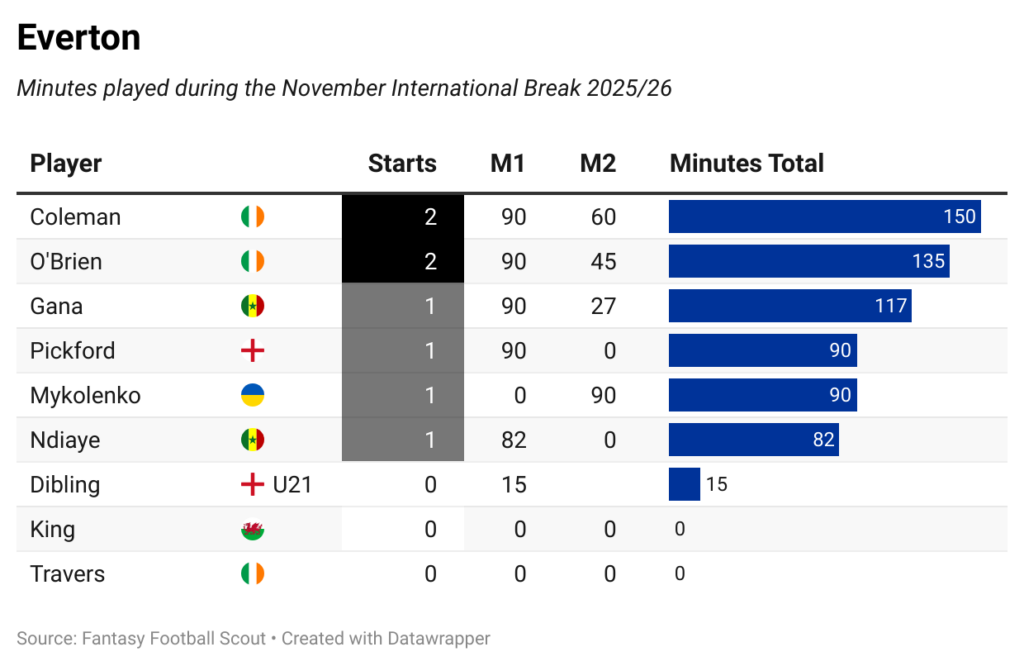Select the Wales flag next to King
This screenshot has height=666, width=1024.
tap(252, 530)
